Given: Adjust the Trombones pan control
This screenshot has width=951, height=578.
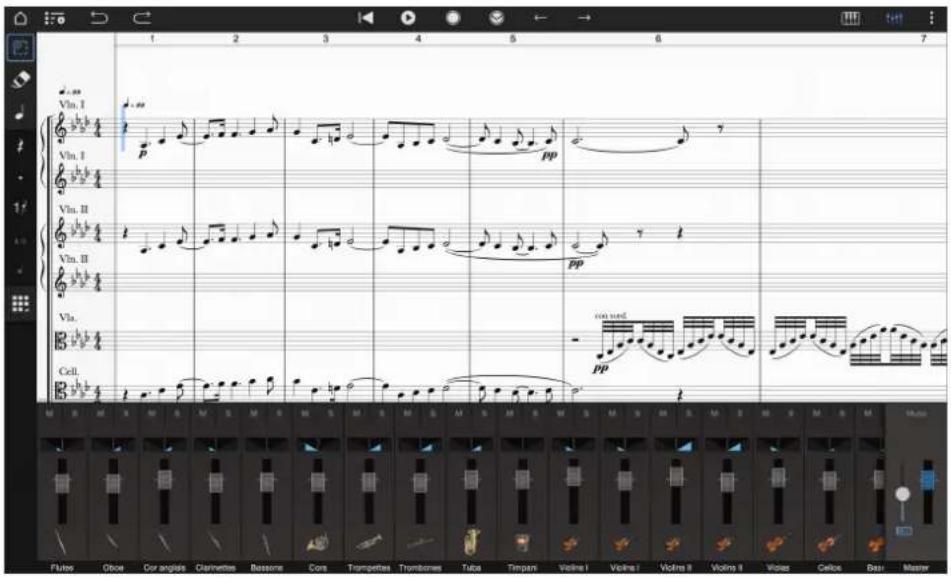Looking at the screenshot, I should 420,446.
